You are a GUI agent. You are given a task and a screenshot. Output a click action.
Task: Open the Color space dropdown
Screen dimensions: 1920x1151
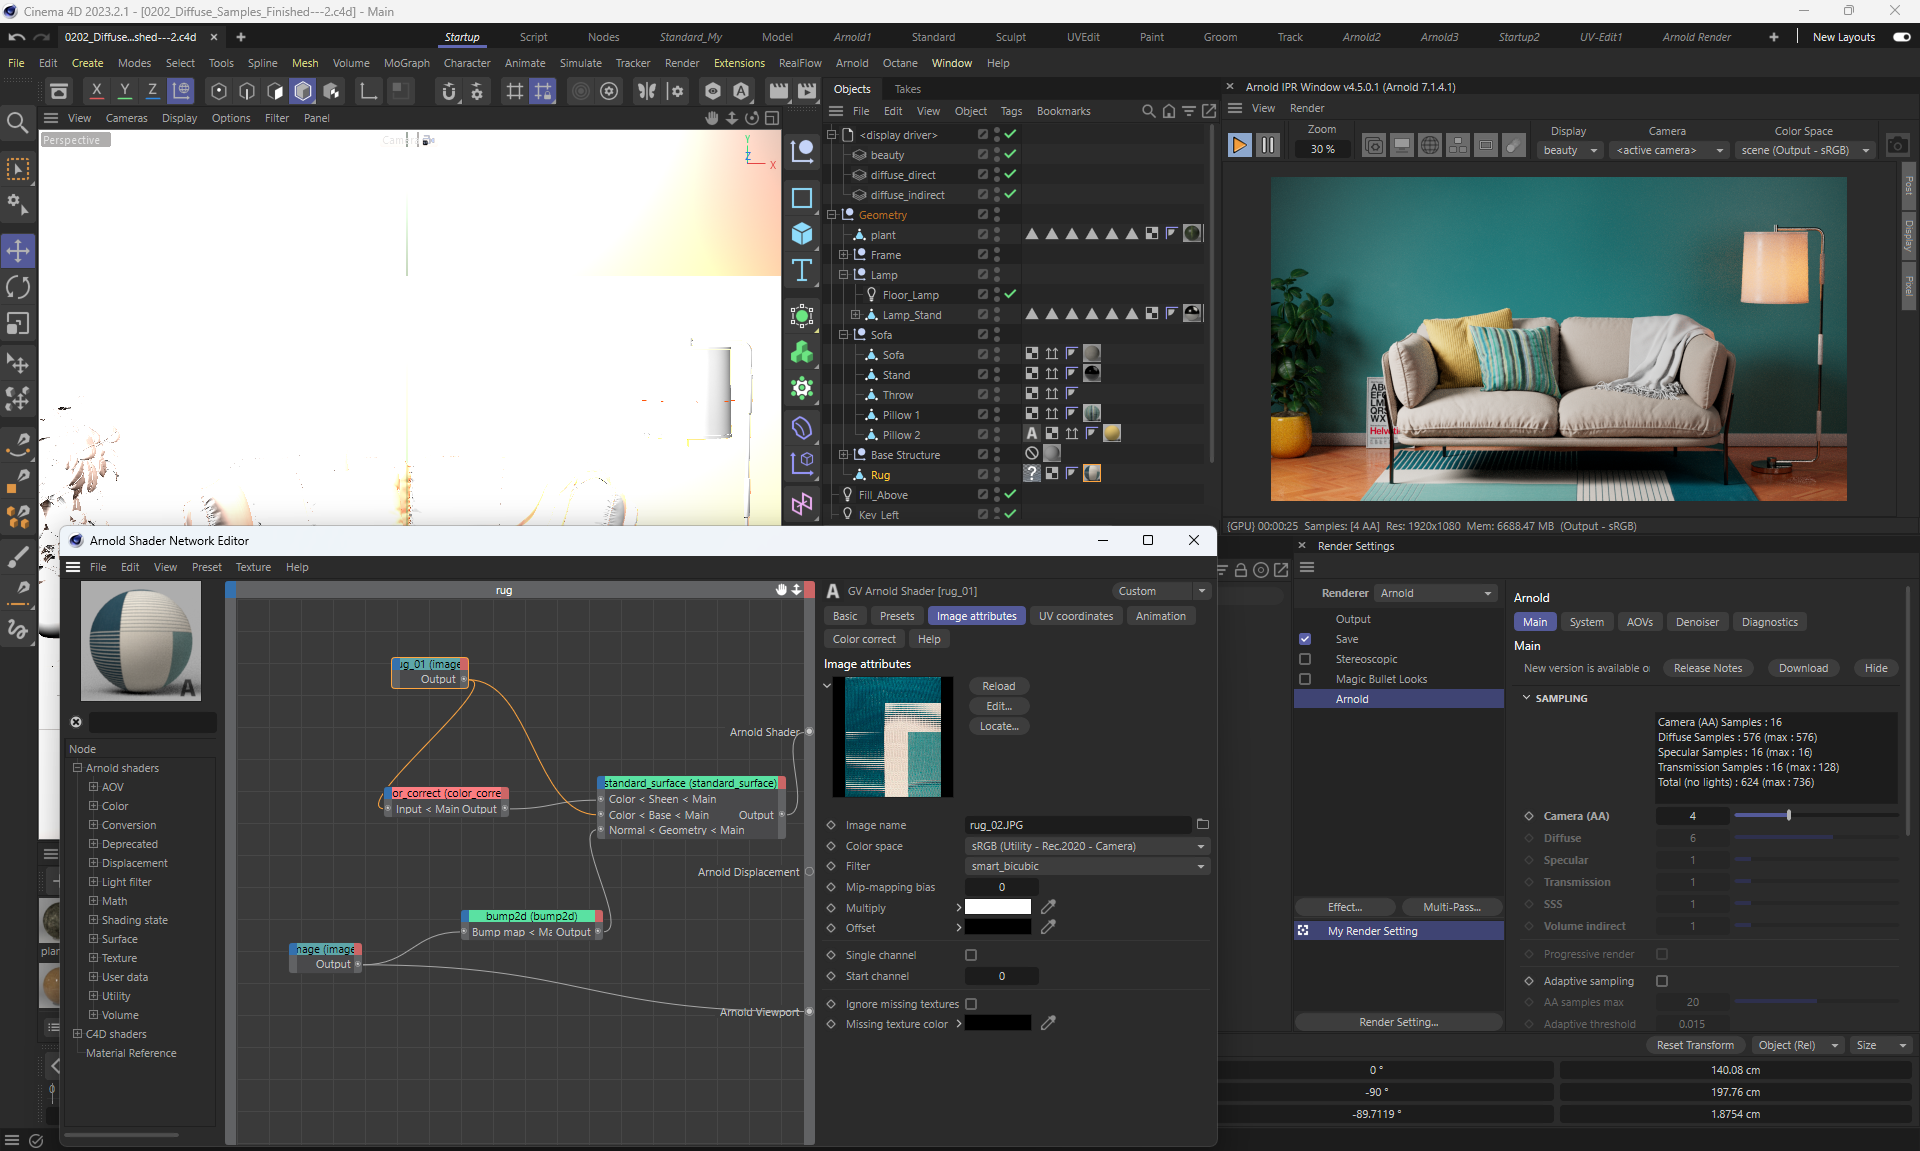pyautogui.click(x=1086, y=846)
